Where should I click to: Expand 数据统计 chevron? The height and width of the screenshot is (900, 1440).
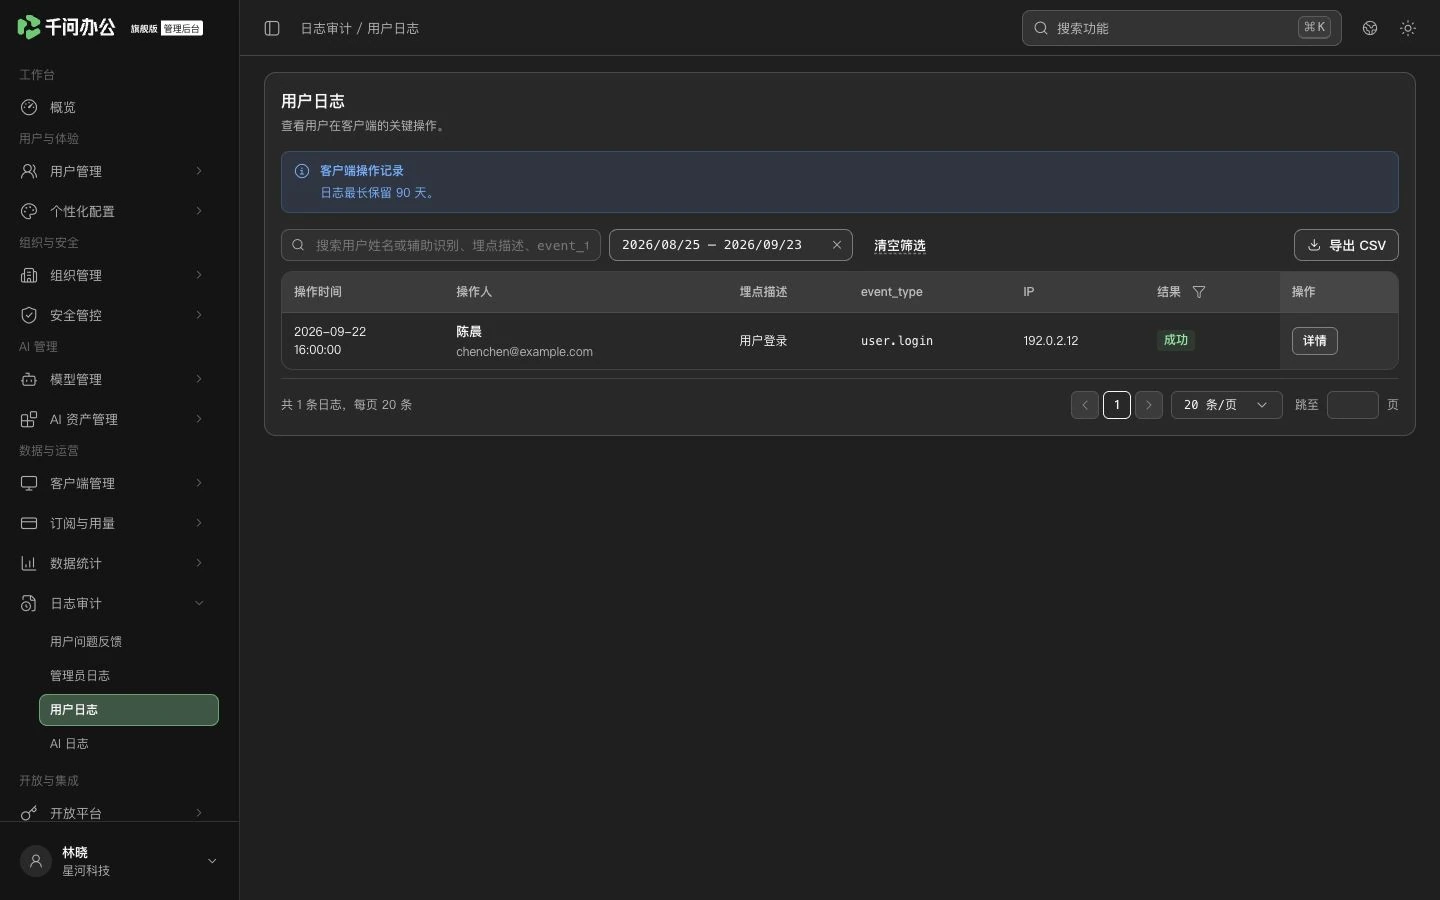(x=199, y=563)
